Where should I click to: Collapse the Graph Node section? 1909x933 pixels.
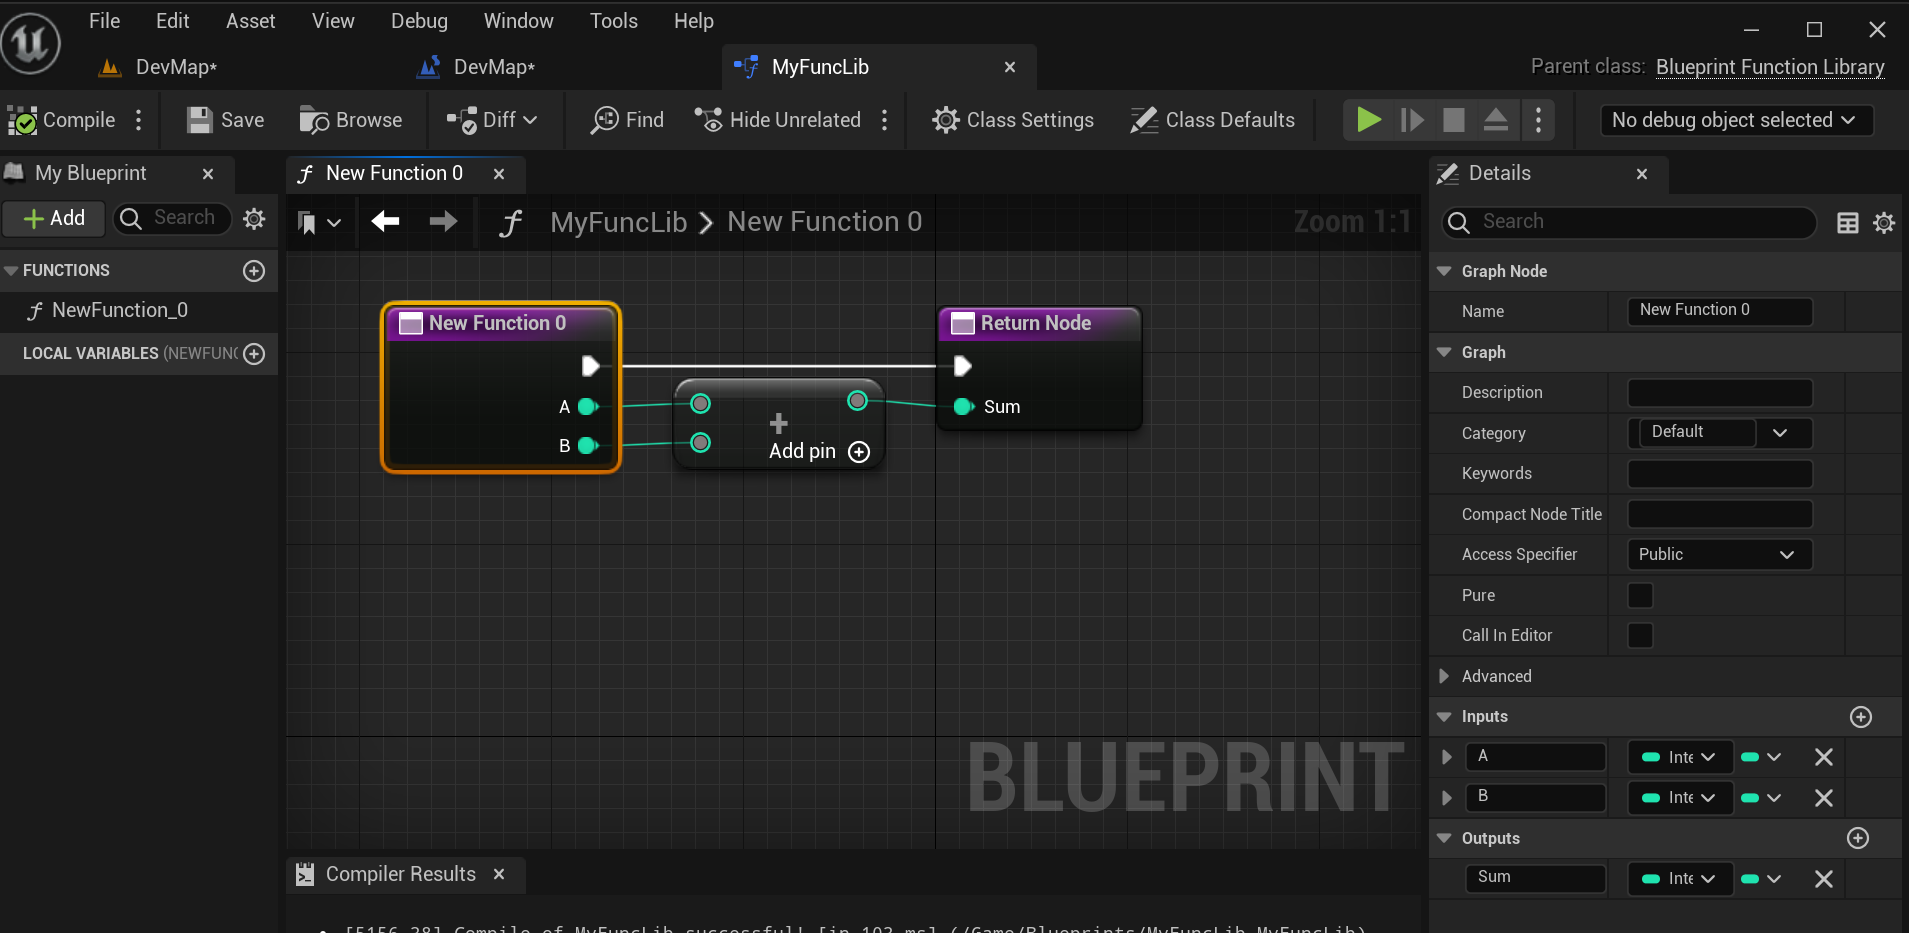coord(1444,271)
